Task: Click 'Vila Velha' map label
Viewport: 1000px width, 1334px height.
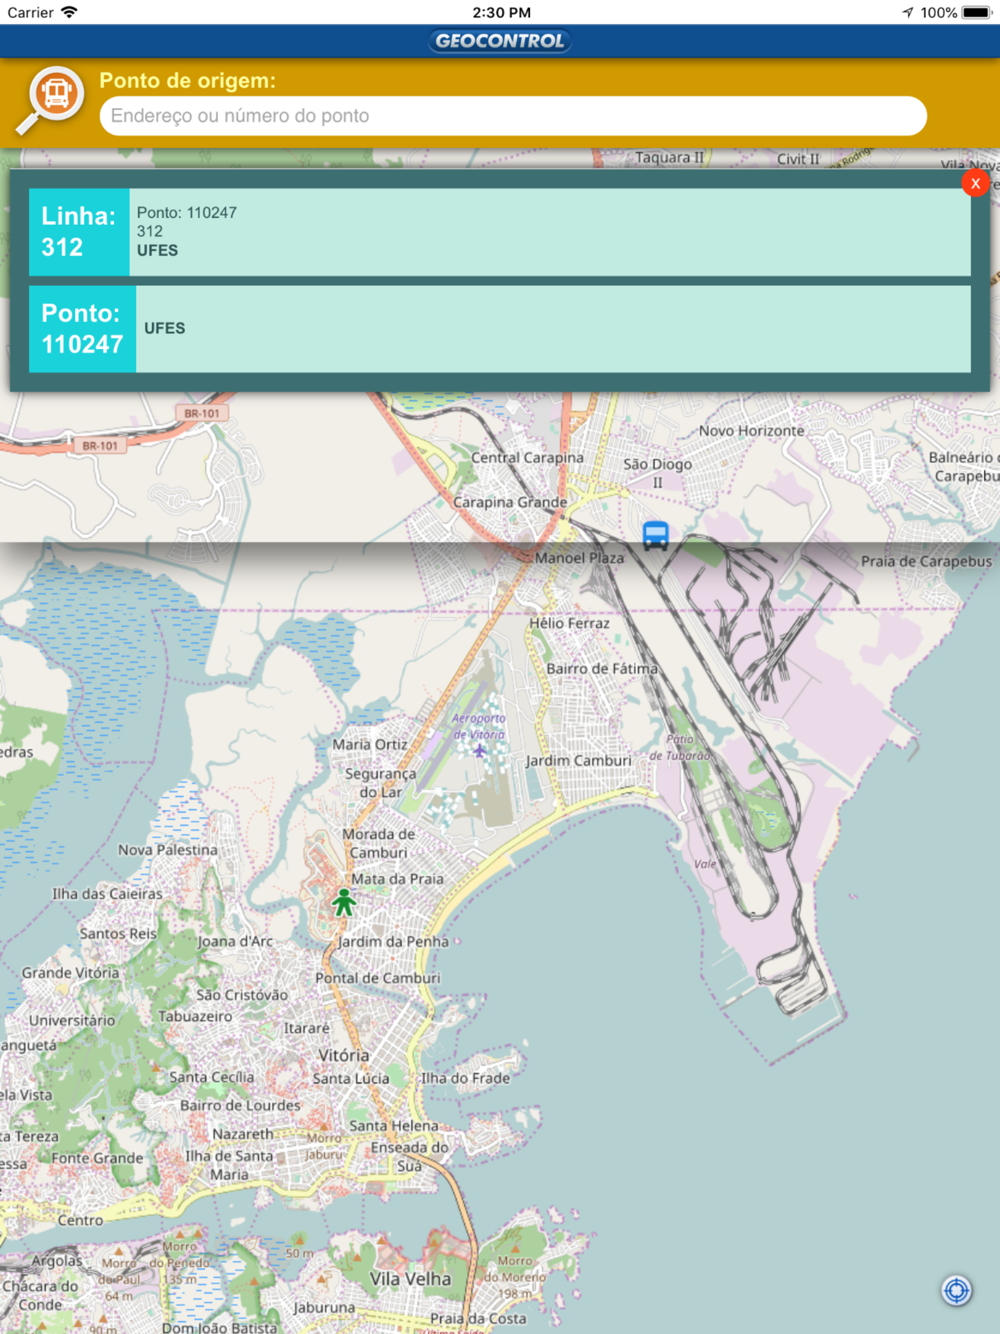Action: pyautogui.click(x=410, y=1279)
